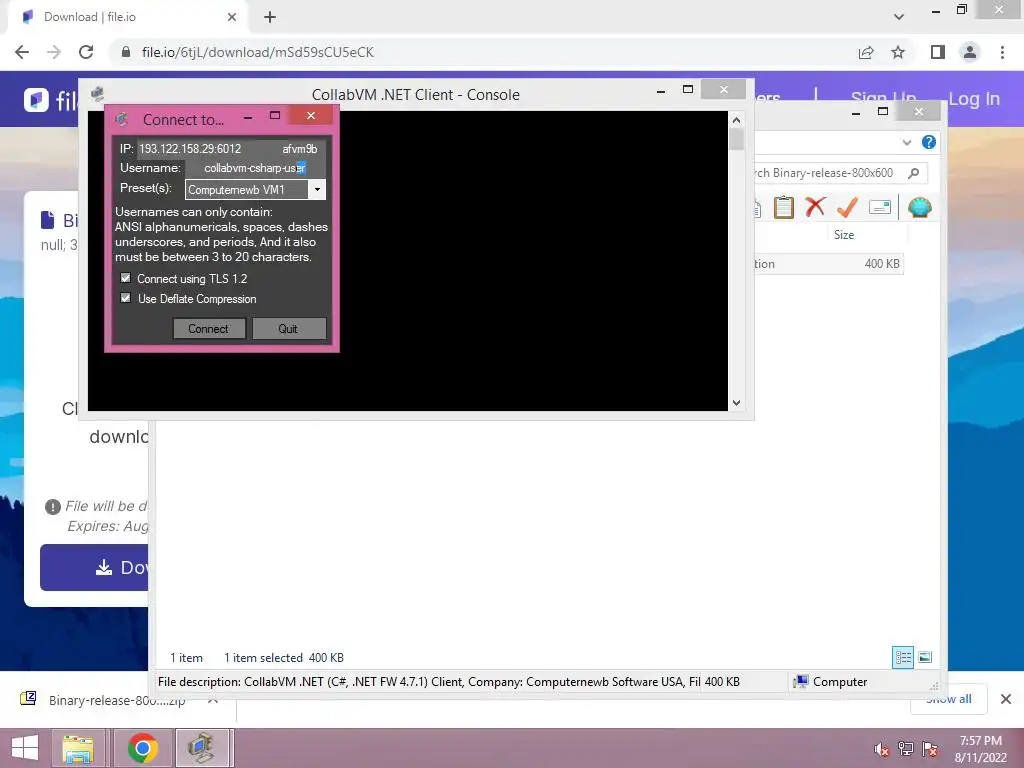Click Chrome back arrow
Screen dimensions: 1024x768
click(22, 52)
